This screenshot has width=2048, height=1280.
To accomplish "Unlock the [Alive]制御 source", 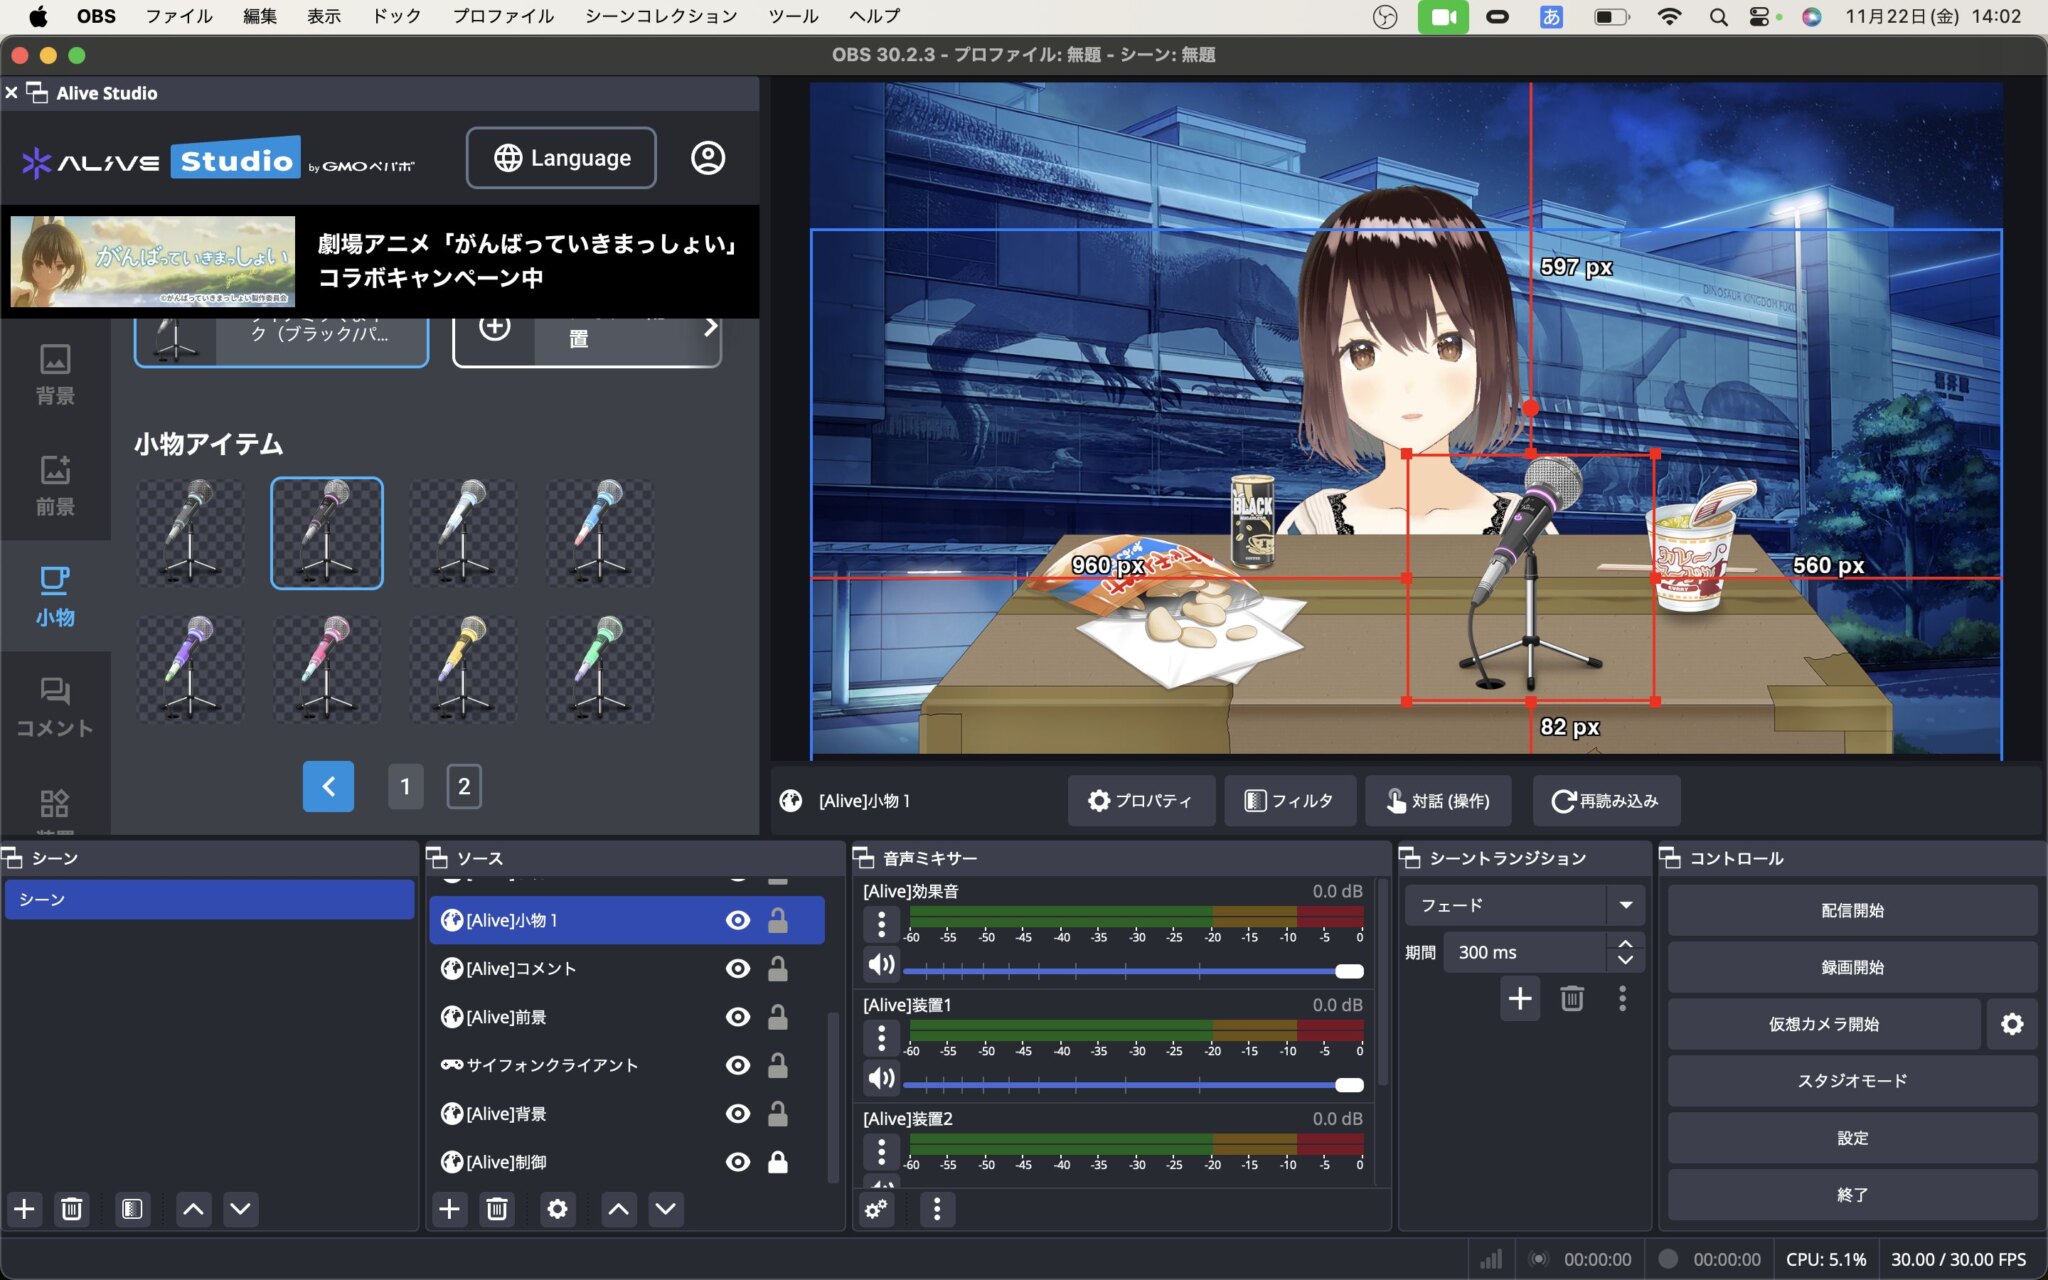I will pyautogui.click(x=777, y=1162).
